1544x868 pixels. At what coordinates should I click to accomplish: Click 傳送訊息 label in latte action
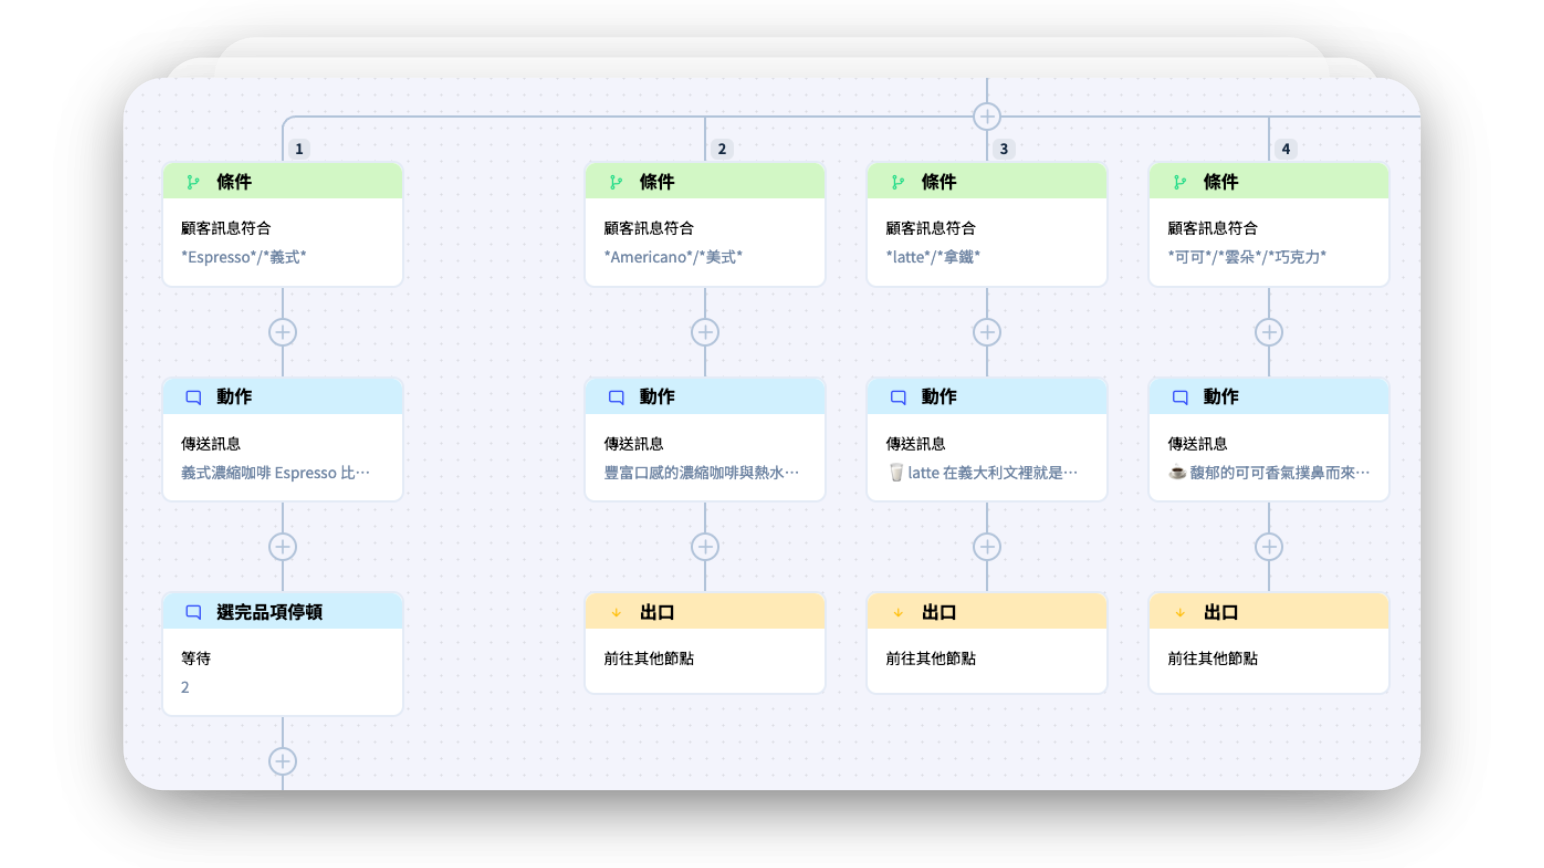click(915, 443)
